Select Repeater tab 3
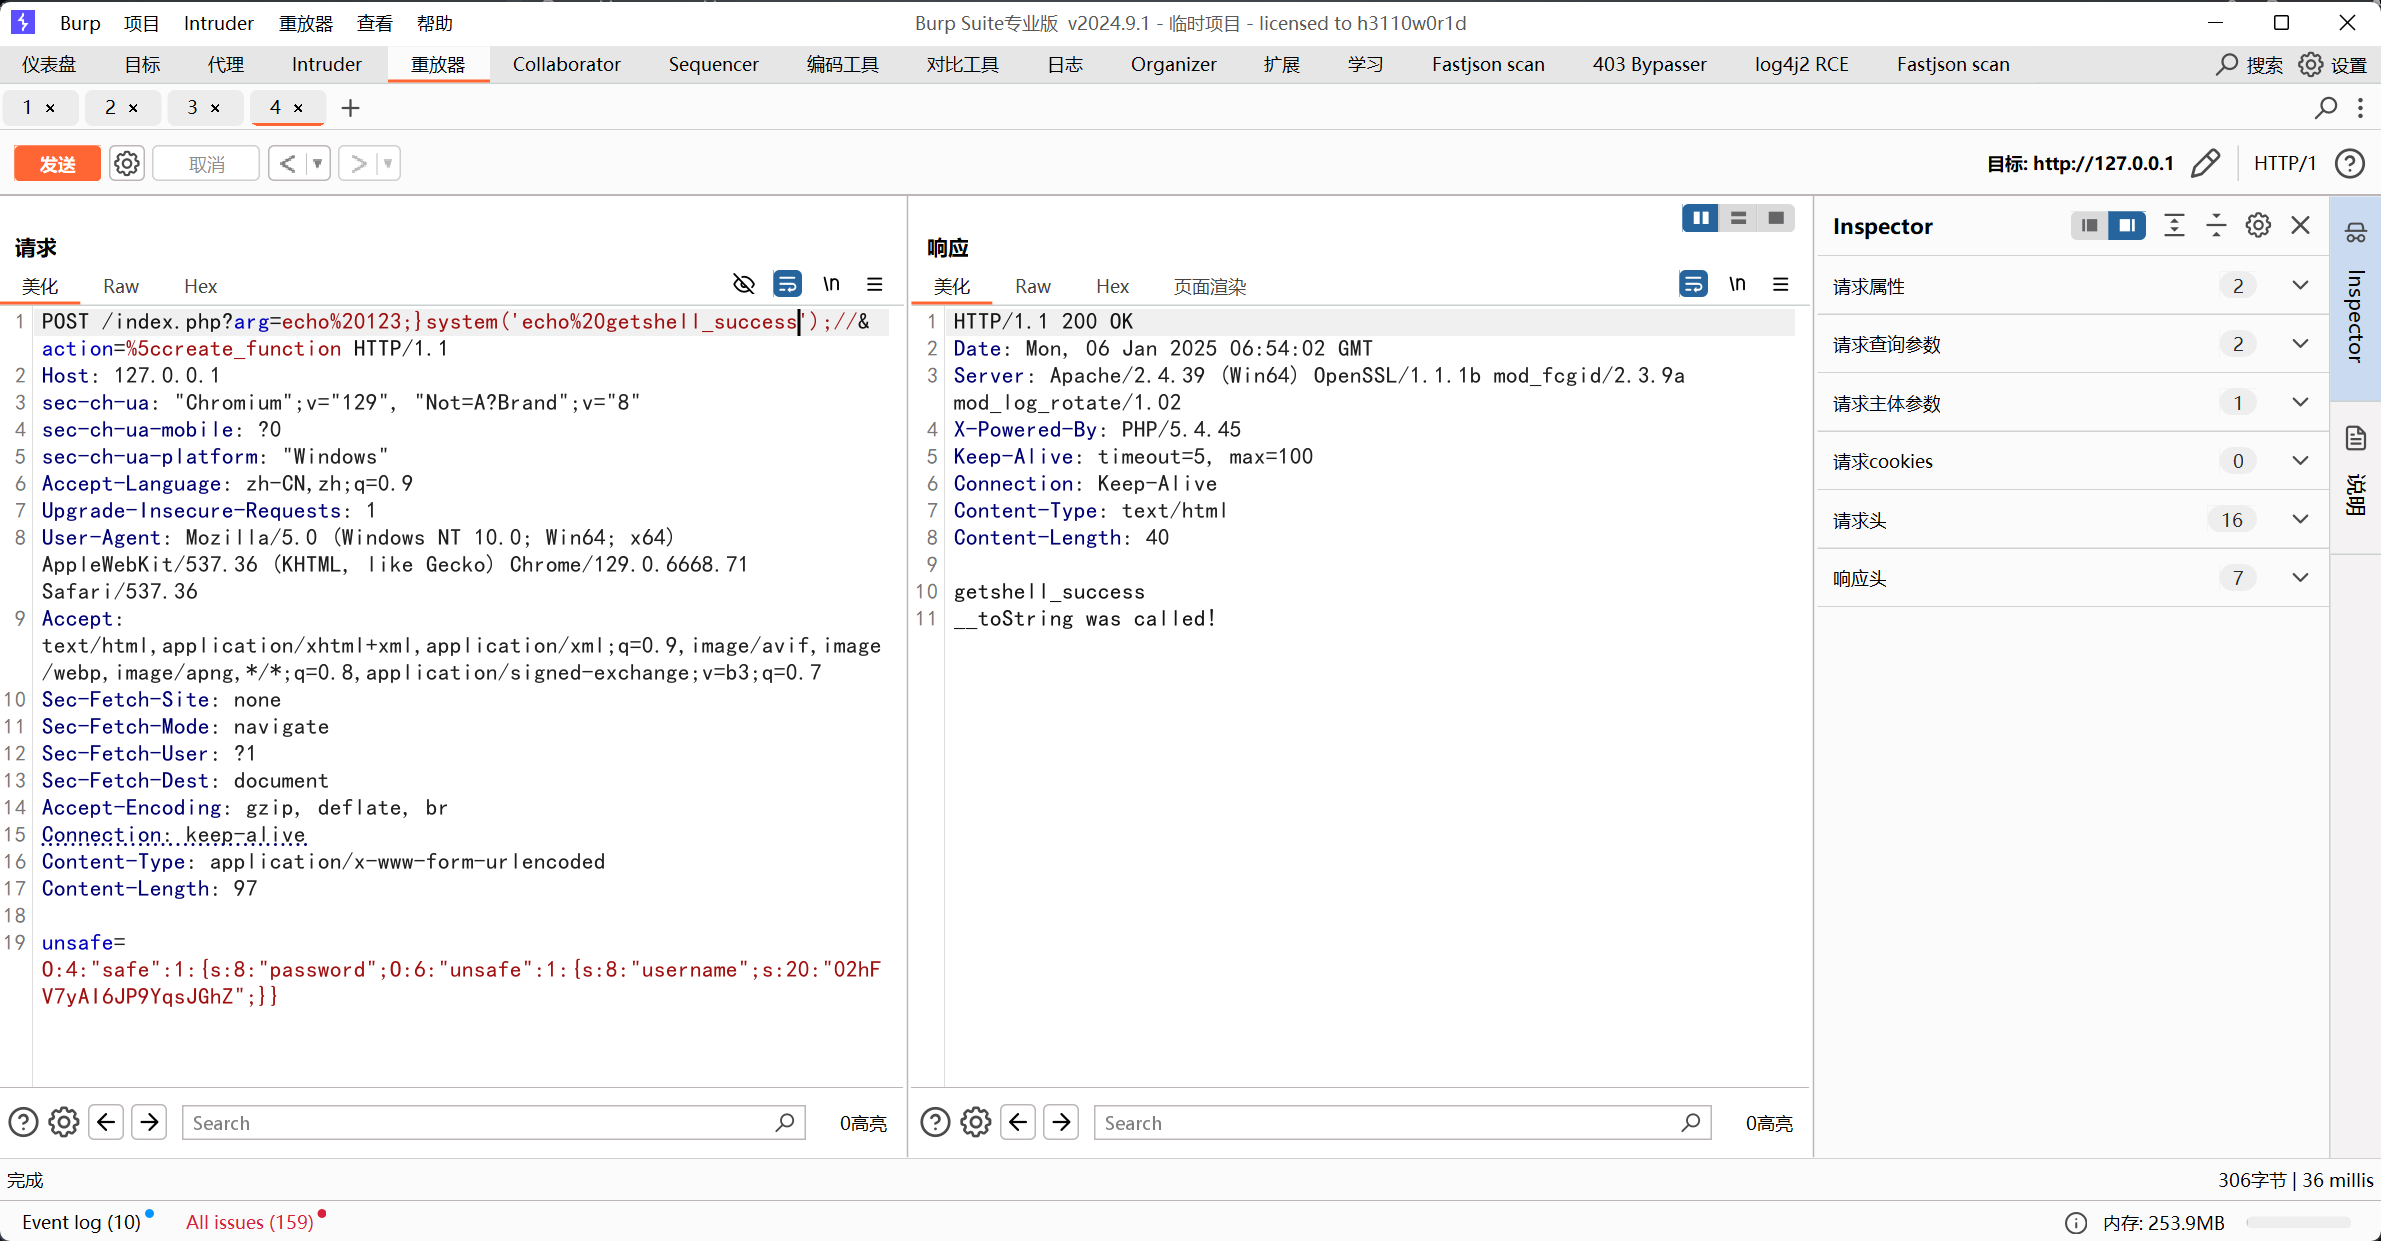2381x1241 pixels. (192, 107)
